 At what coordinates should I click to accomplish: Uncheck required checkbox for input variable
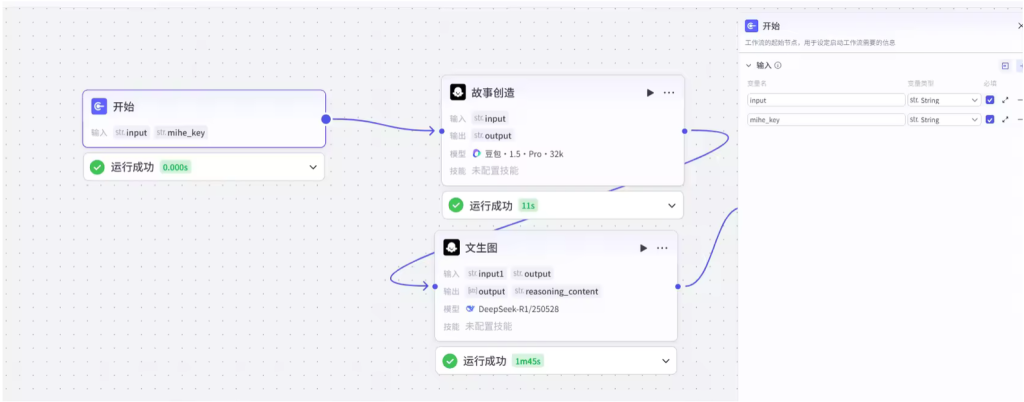990,100
